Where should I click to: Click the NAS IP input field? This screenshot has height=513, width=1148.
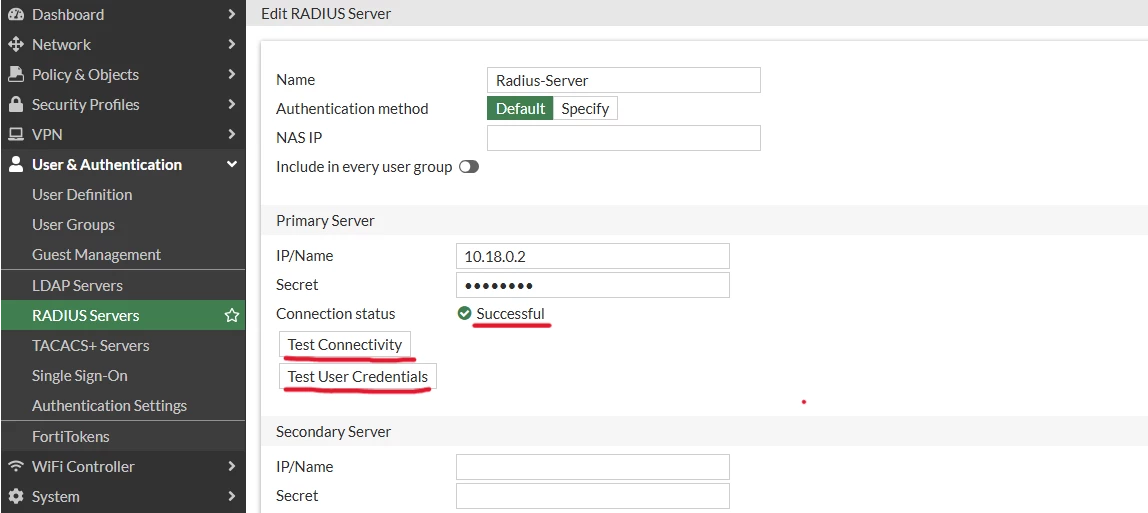coord(624,138)
